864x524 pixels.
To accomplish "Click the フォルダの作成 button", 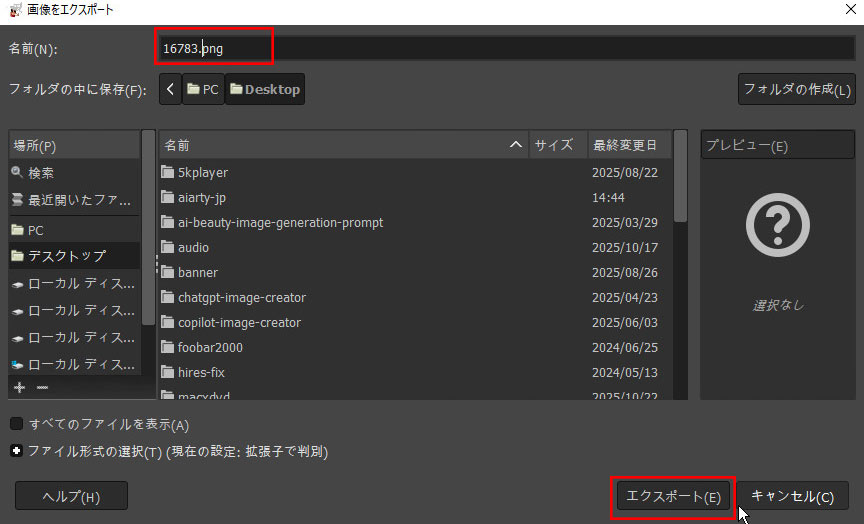I will coord(795,89).
